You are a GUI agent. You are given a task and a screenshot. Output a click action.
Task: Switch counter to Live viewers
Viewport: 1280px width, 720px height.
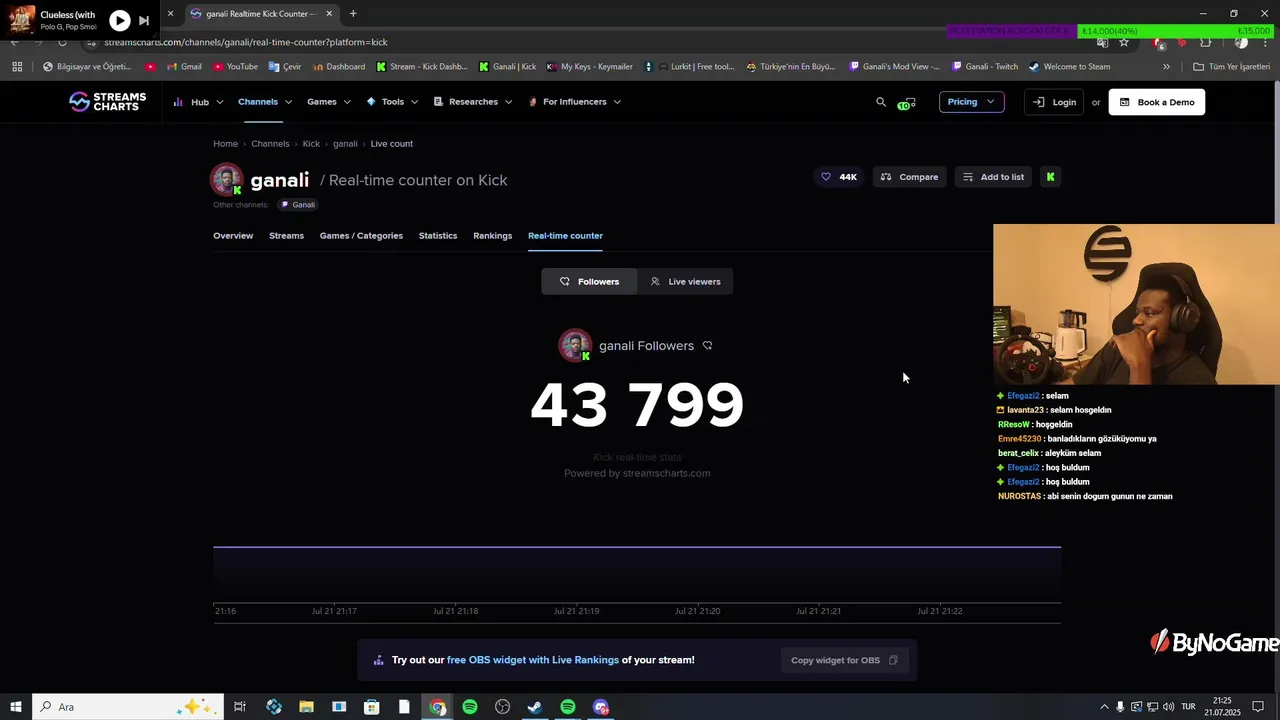point(685,282)
